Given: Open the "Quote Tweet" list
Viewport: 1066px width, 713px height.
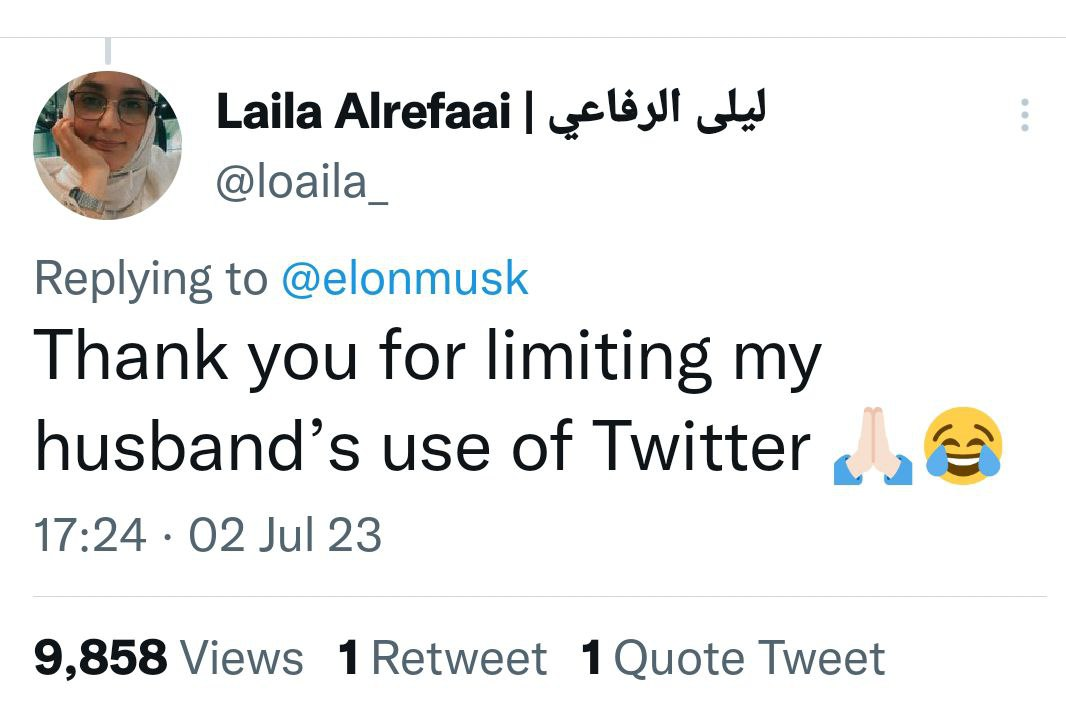Looking at the screenshot, I should (749, 658).
